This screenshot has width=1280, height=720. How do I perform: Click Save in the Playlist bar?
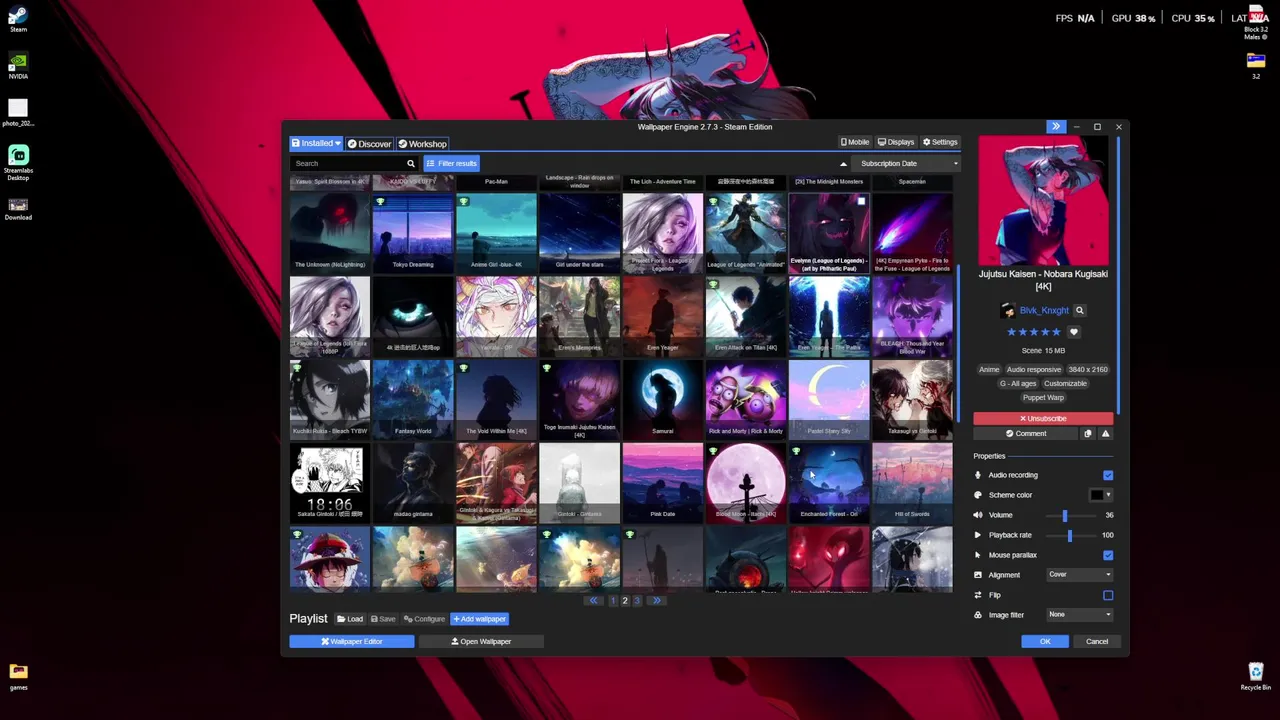(x=382, y=619)
